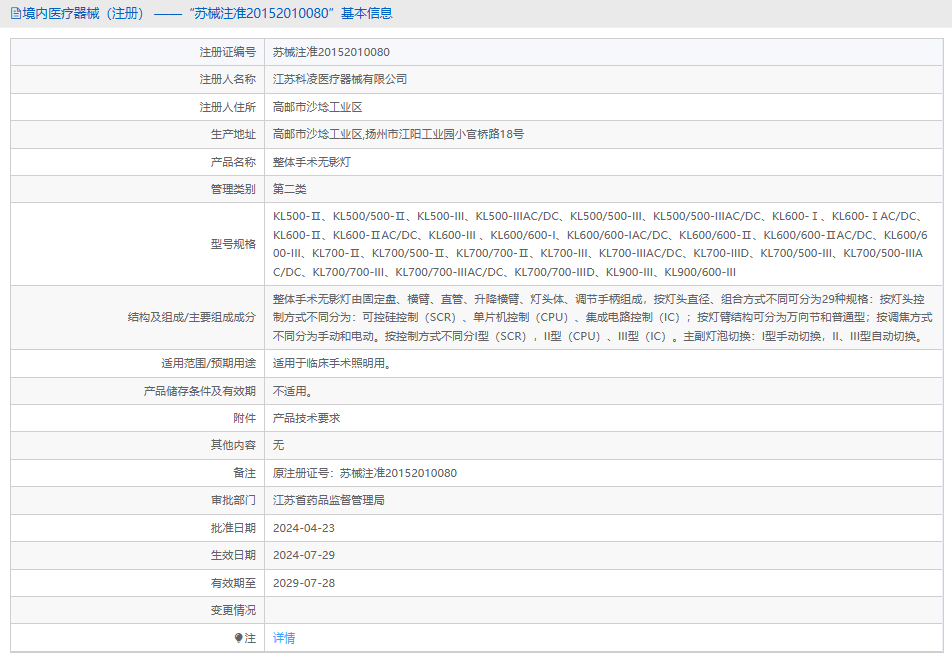Select the registration number 苏械注准20152010080 value
Viewport: 952px width, 662px height.
331,52
